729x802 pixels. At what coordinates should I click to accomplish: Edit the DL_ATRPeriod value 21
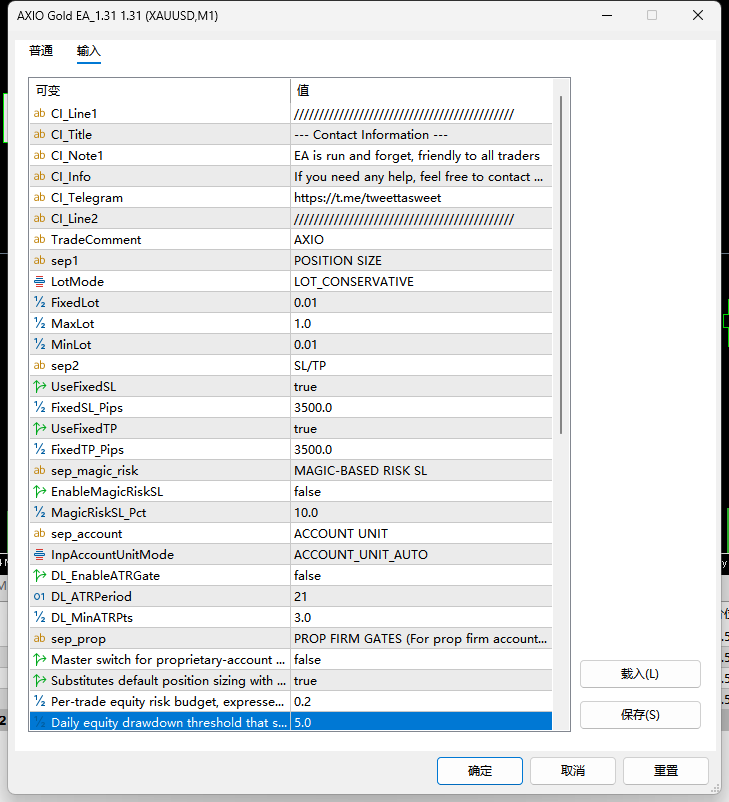pyautogui.click(x=421, y=596)
